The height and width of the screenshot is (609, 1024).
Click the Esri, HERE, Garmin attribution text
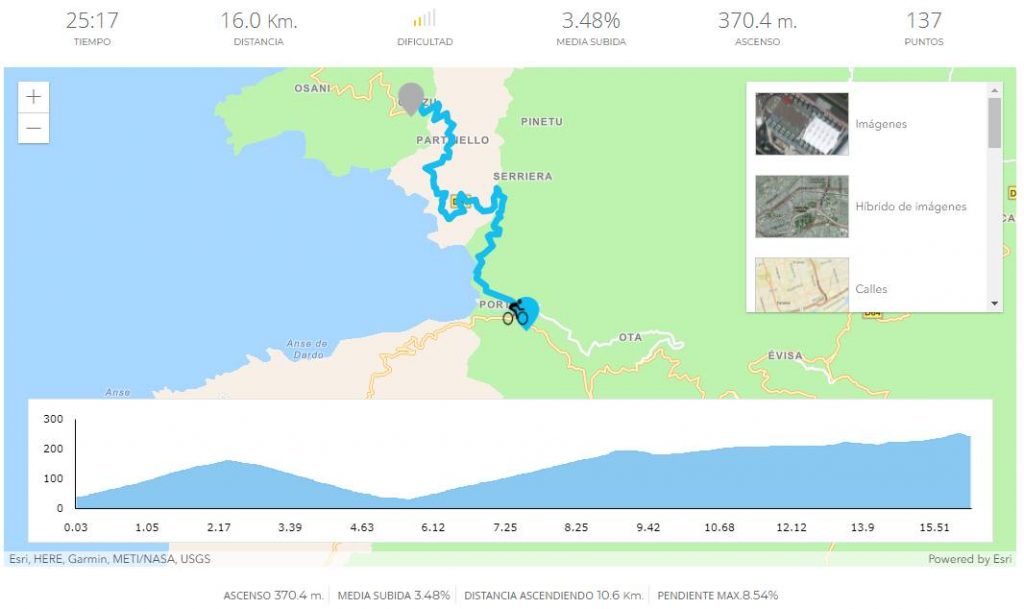[x=110, y=559]
